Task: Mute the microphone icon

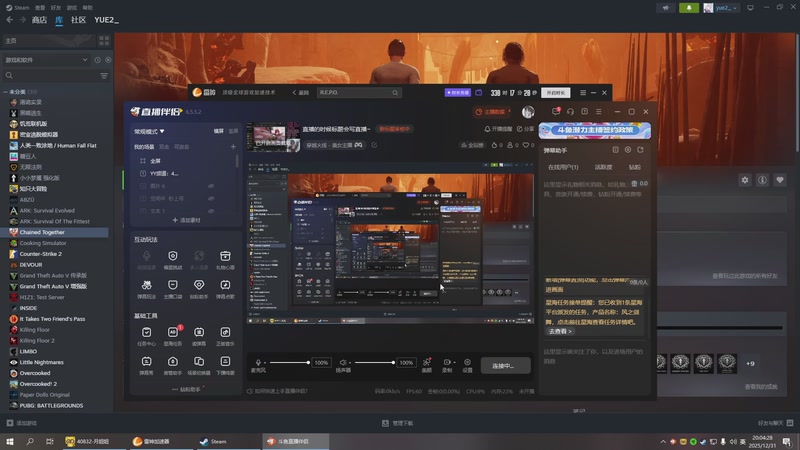Action: [258, 362]
